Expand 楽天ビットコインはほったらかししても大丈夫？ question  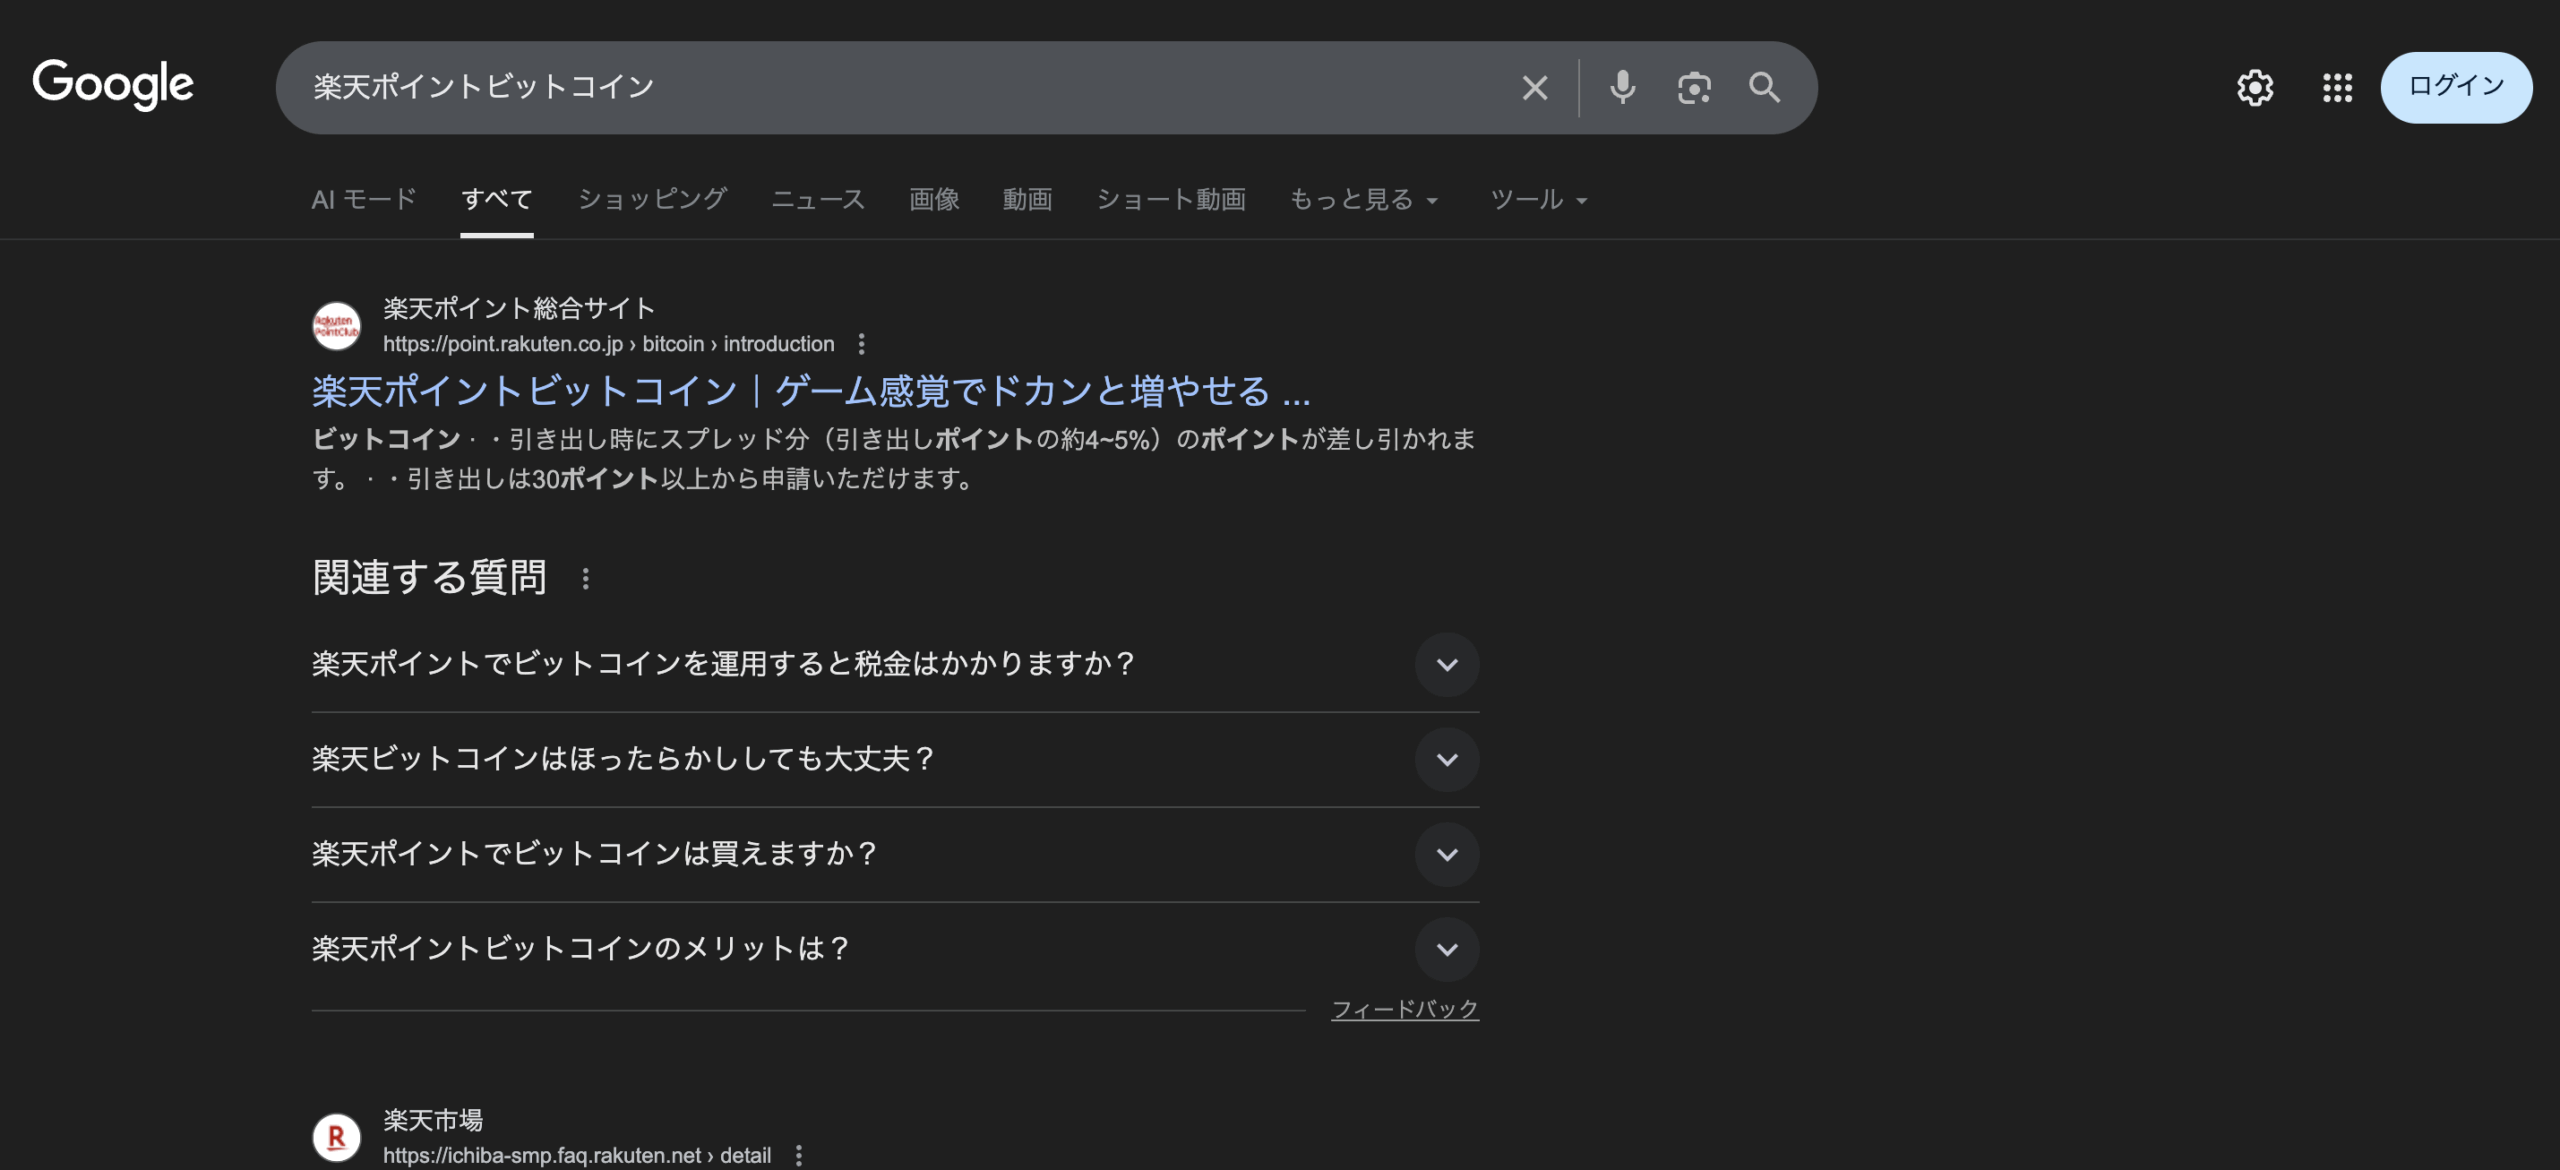(x=1447, y=760)
